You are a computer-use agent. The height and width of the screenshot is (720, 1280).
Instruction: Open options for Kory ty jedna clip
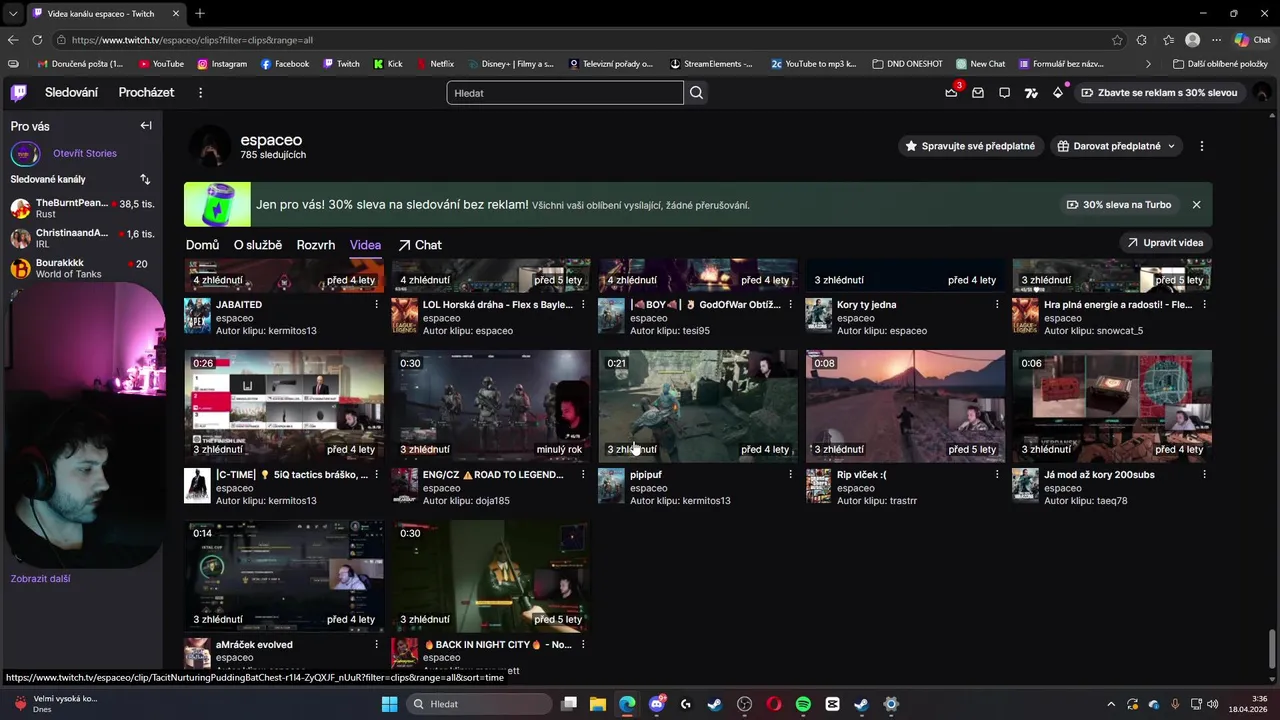point(997,304)
